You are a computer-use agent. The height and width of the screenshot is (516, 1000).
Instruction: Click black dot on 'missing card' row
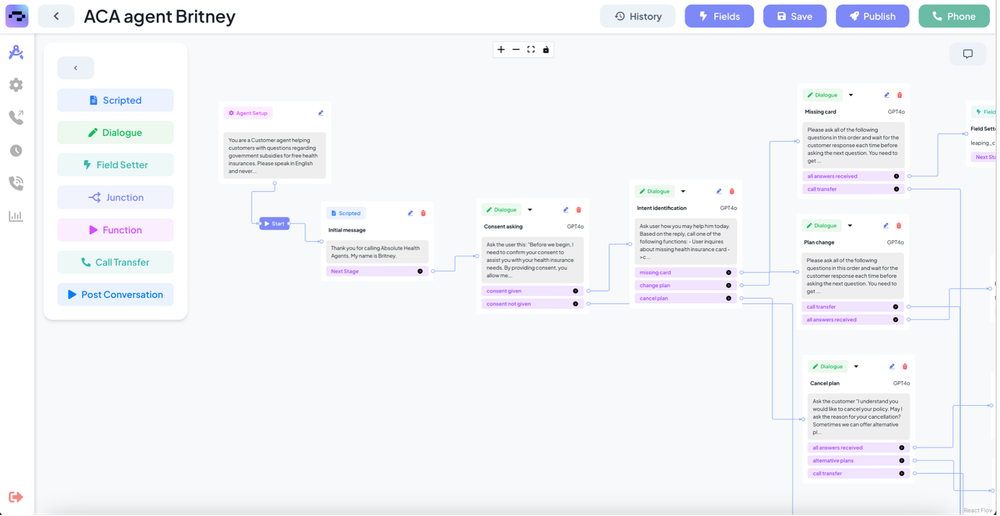pos(728,272)
